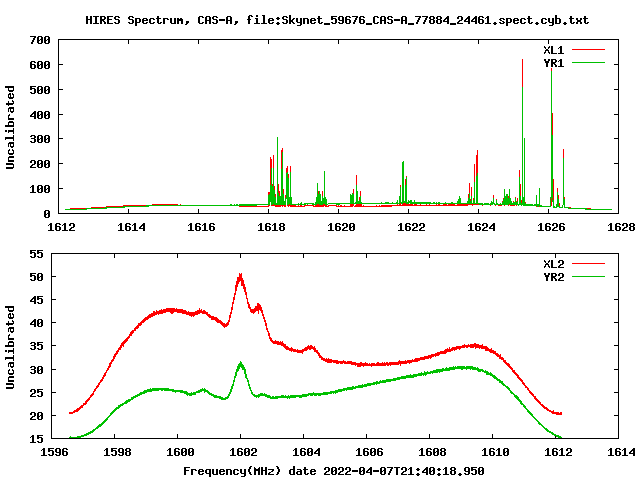Viewport: 640px width, 480px height.
Task: Click the 1614 tick label on bottom plot
Action: click(x=621, y=452)
